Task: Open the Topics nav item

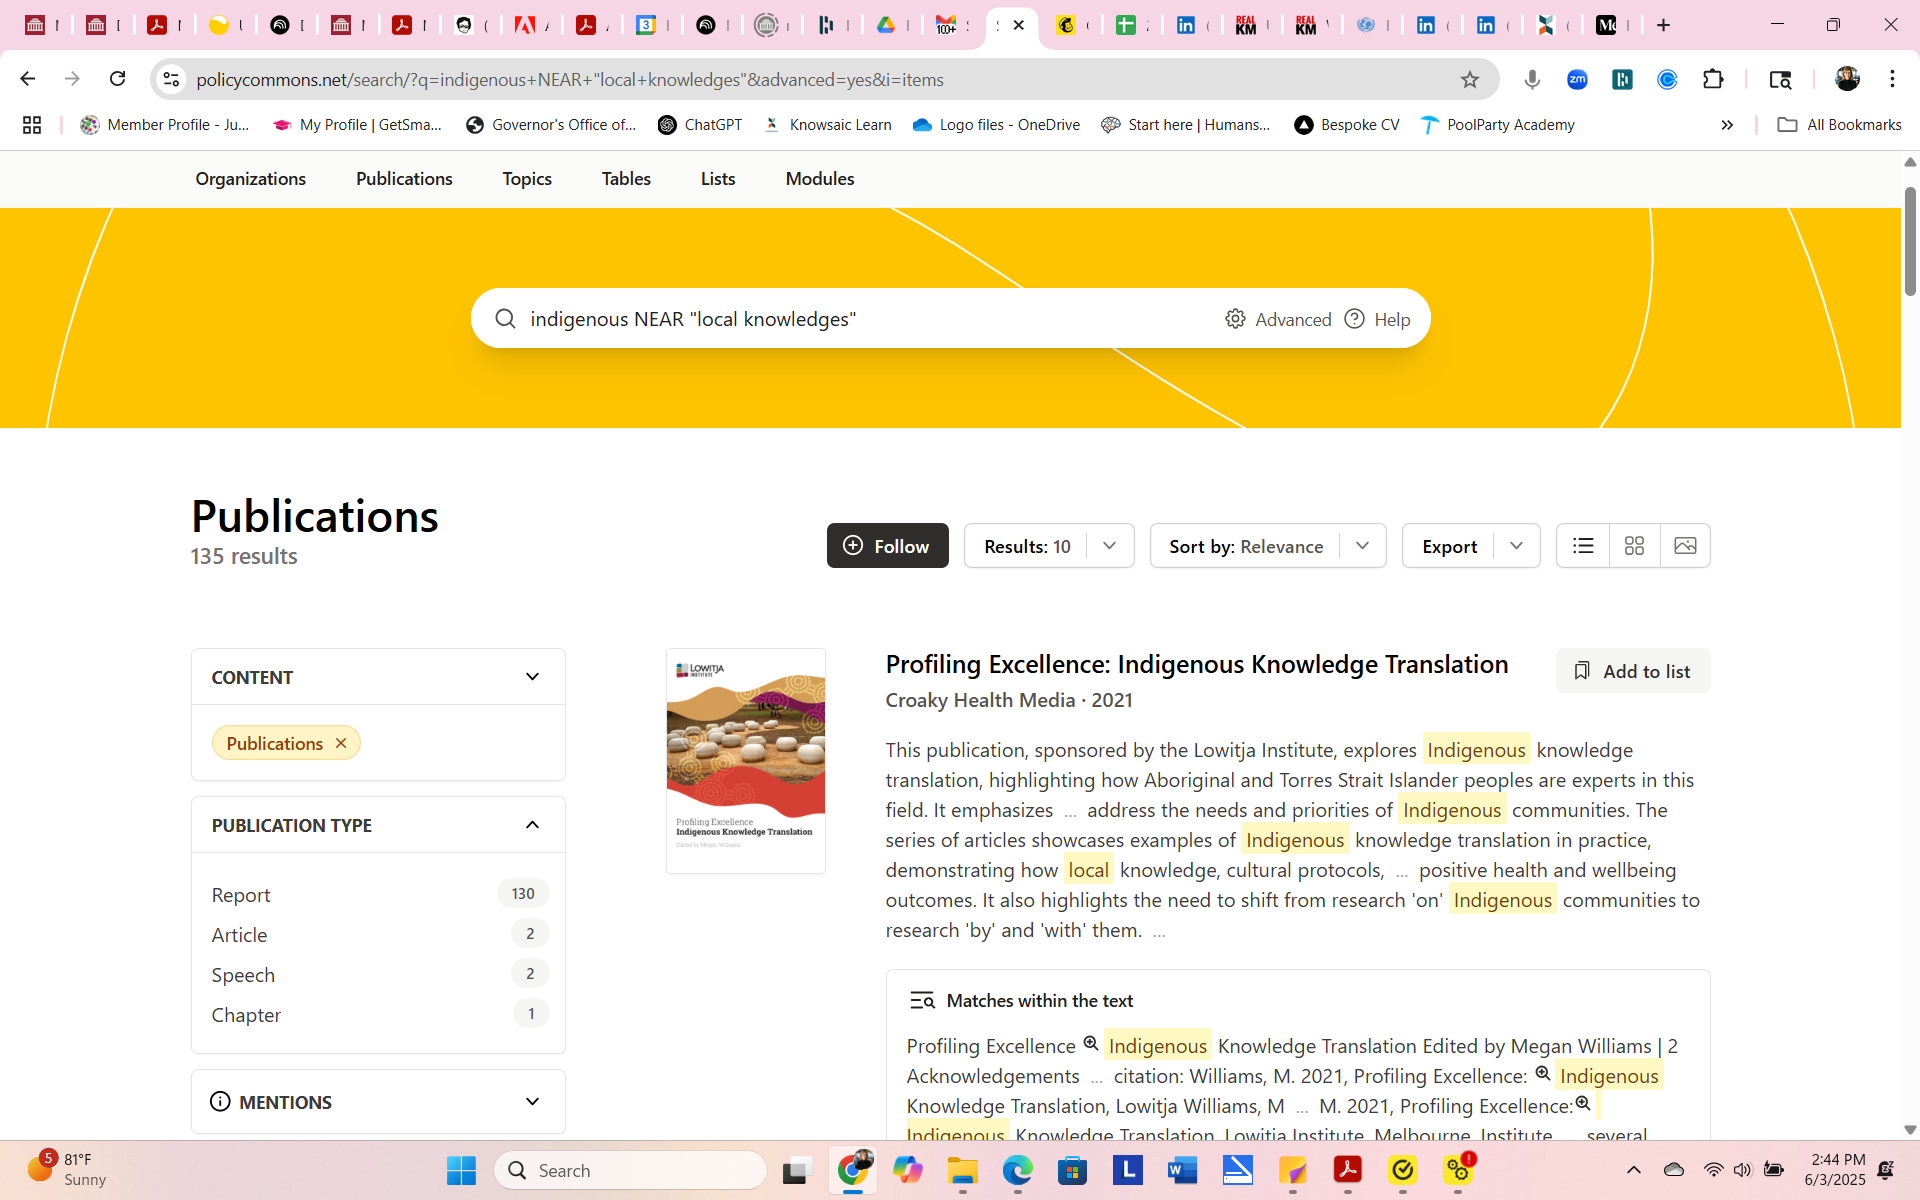Action: point(527,179)
